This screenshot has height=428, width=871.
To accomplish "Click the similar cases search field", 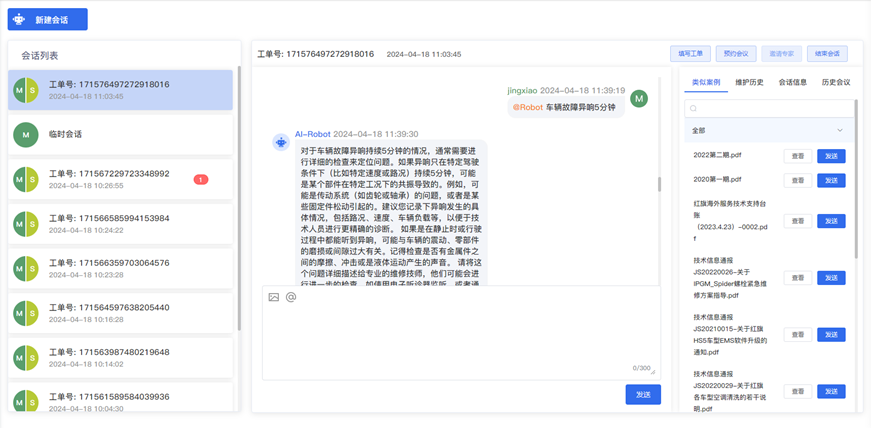I will click(x=769, y=108).
